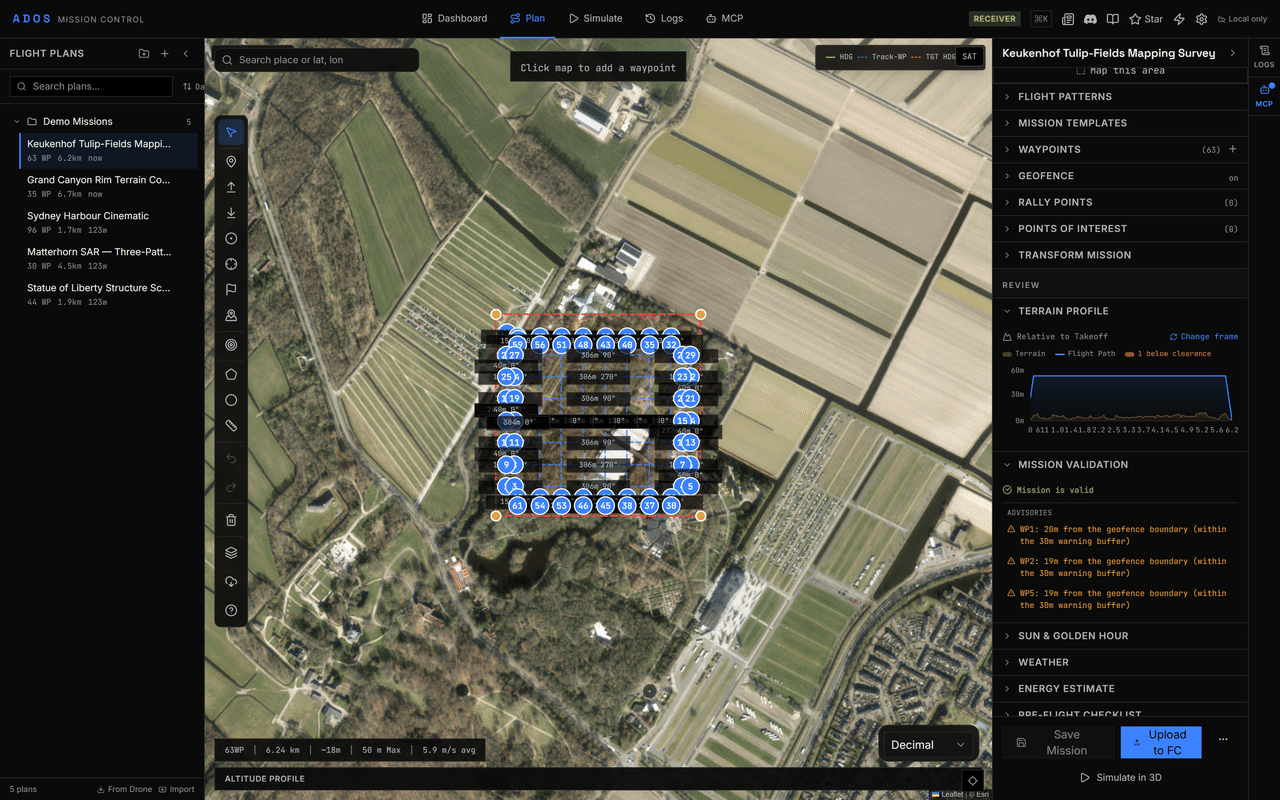The width and height of the screenshot is (1280, 800).
Task: Click the Save Mission button
Action: pyautogui.click(x=1058, y=742)
